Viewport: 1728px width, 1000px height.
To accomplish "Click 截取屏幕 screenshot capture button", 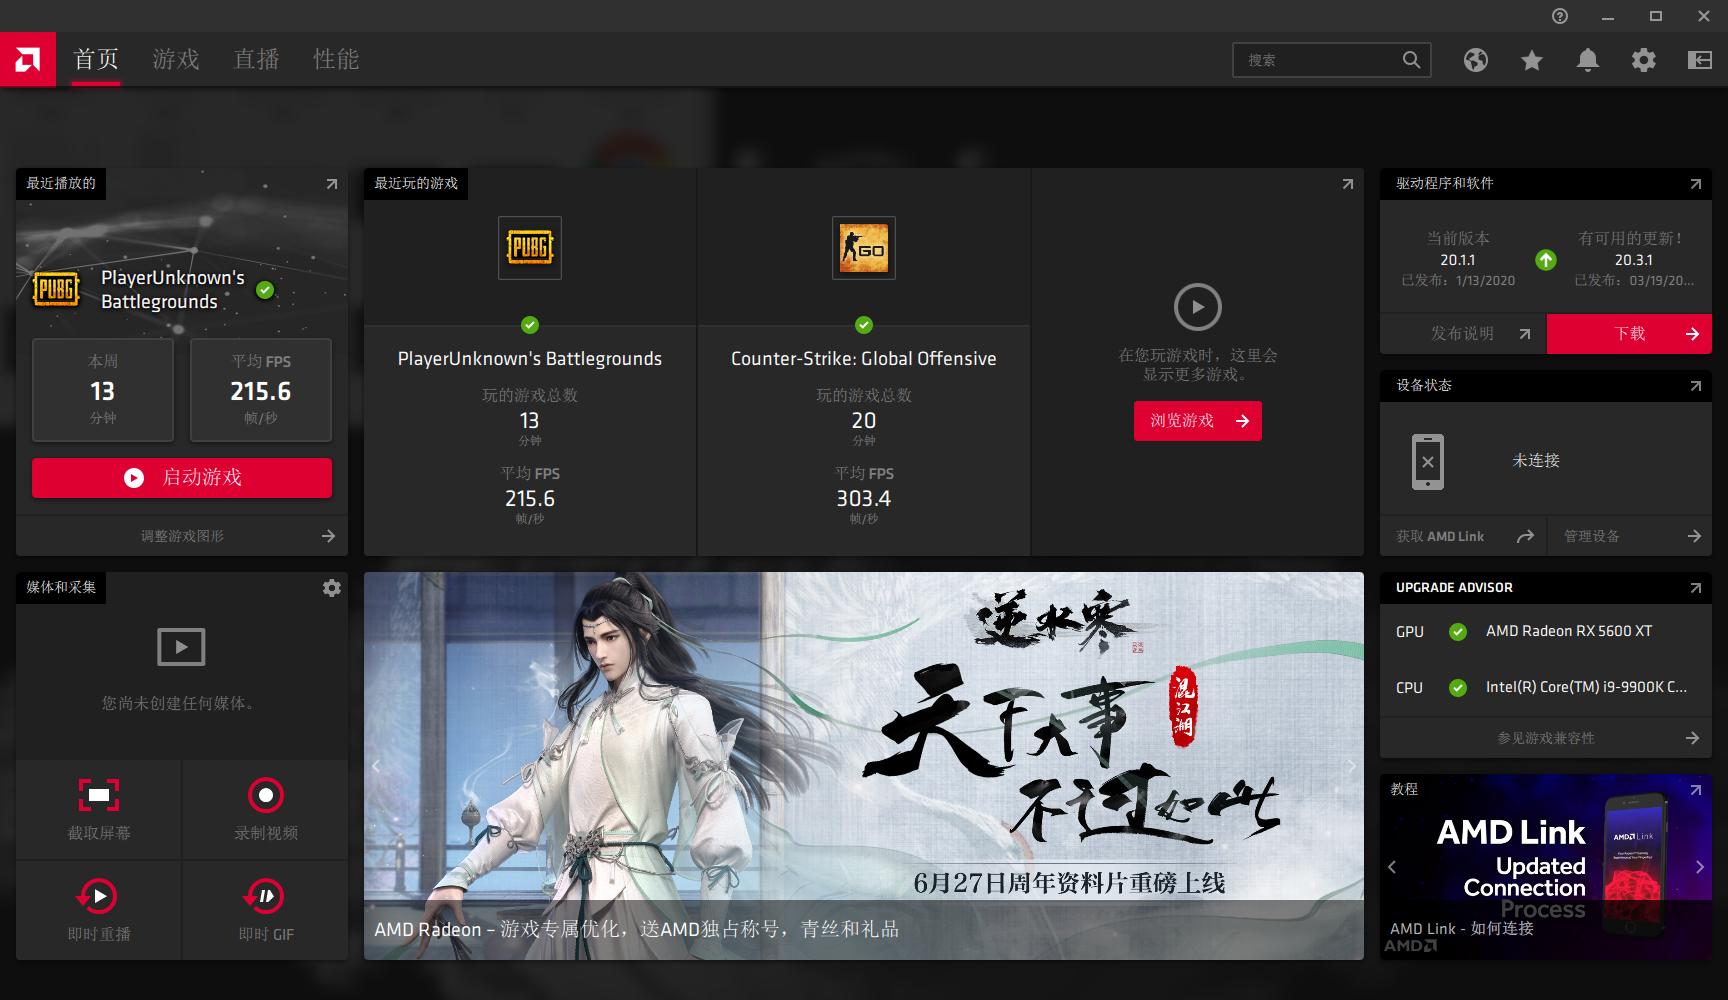I will point(99,810).
